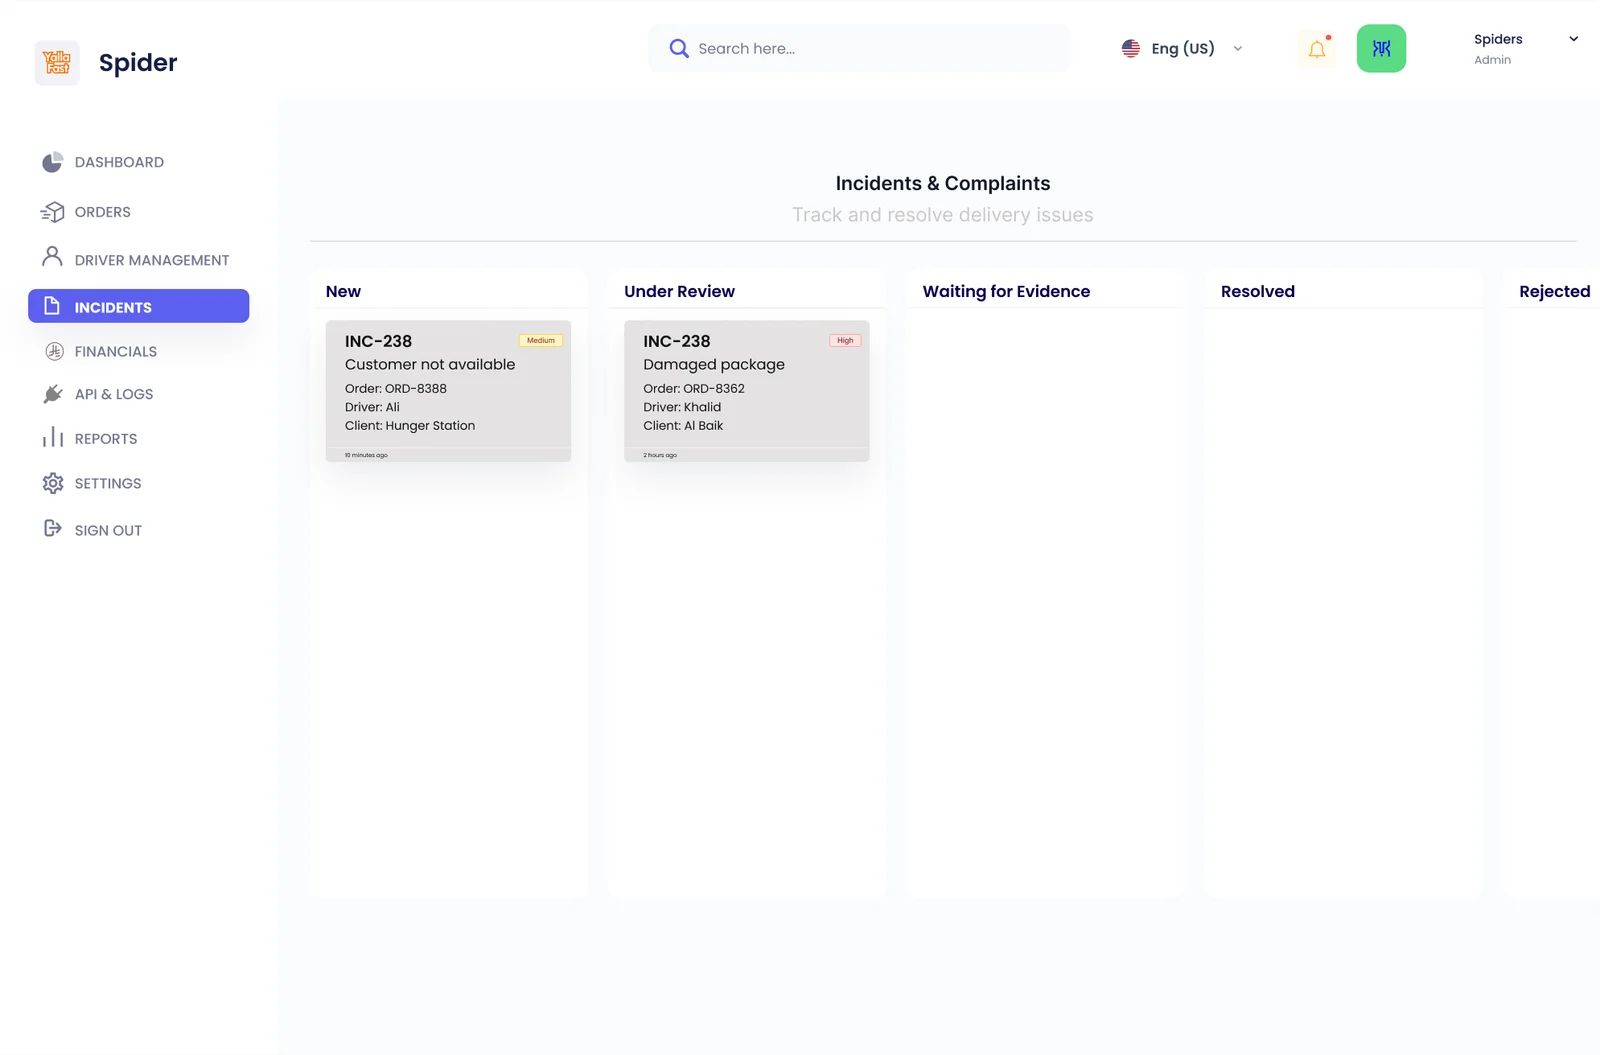Click the Incidents document icon
1600x1055 pixels.
52,306
